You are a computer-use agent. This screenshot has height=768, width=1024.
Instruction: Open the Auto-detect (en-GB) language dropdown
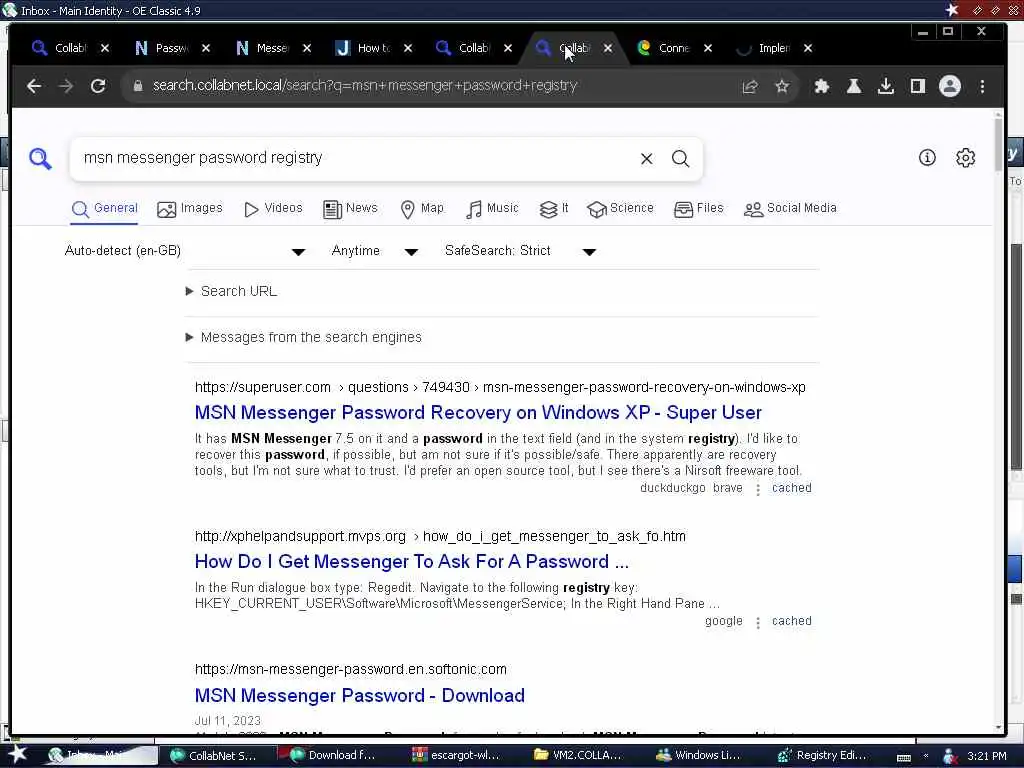tap(185, 251)
